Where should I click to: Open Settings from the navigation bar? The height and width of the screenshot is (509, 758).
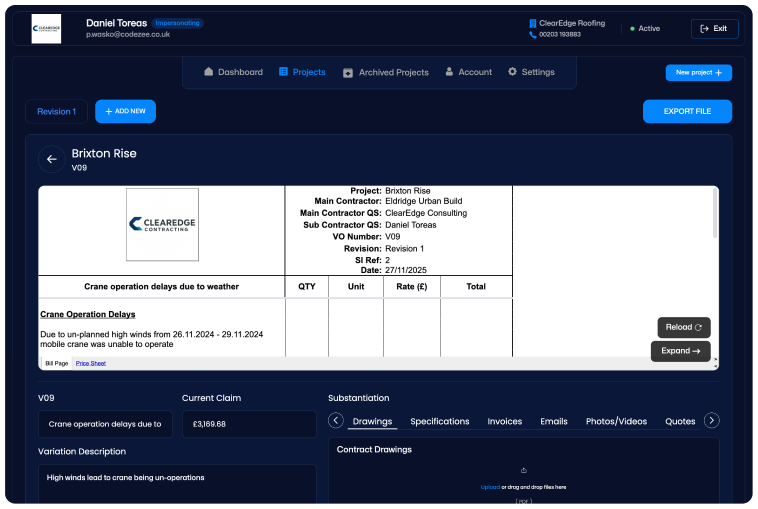click(530, 72)
